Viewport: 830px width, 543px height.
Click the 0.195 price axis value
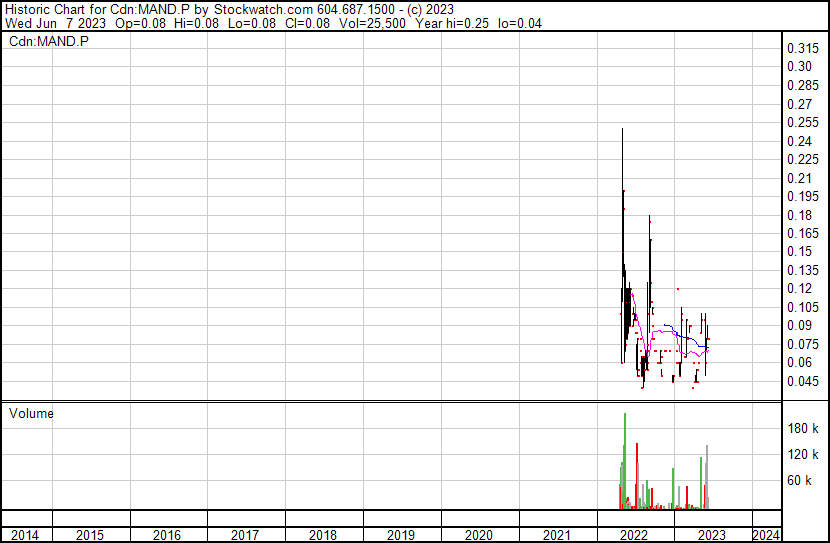tap(802, 196)
